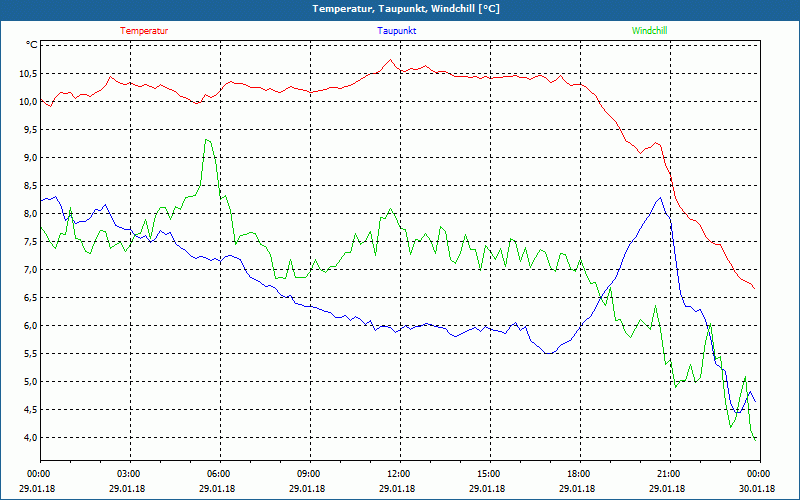Image resolution: width=800 pixels, height=500 pixels.
Task: Click the blue Taupunkt peak near 20:40
Action: pos(660,197)
